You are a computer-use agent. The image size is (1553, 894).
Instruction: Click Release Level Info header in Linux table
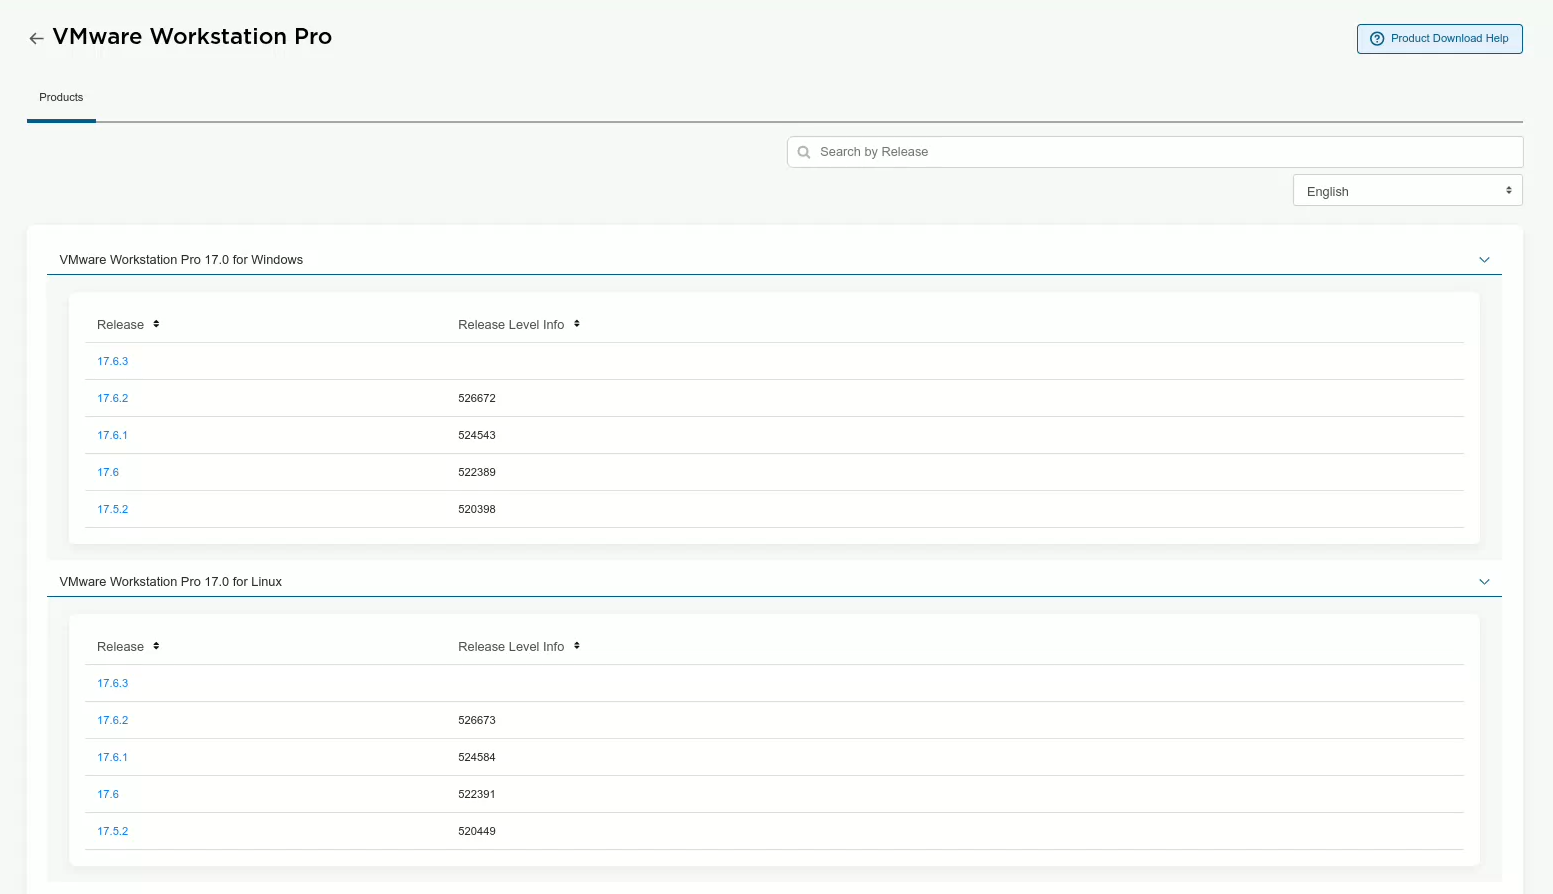tap(511, 647)
